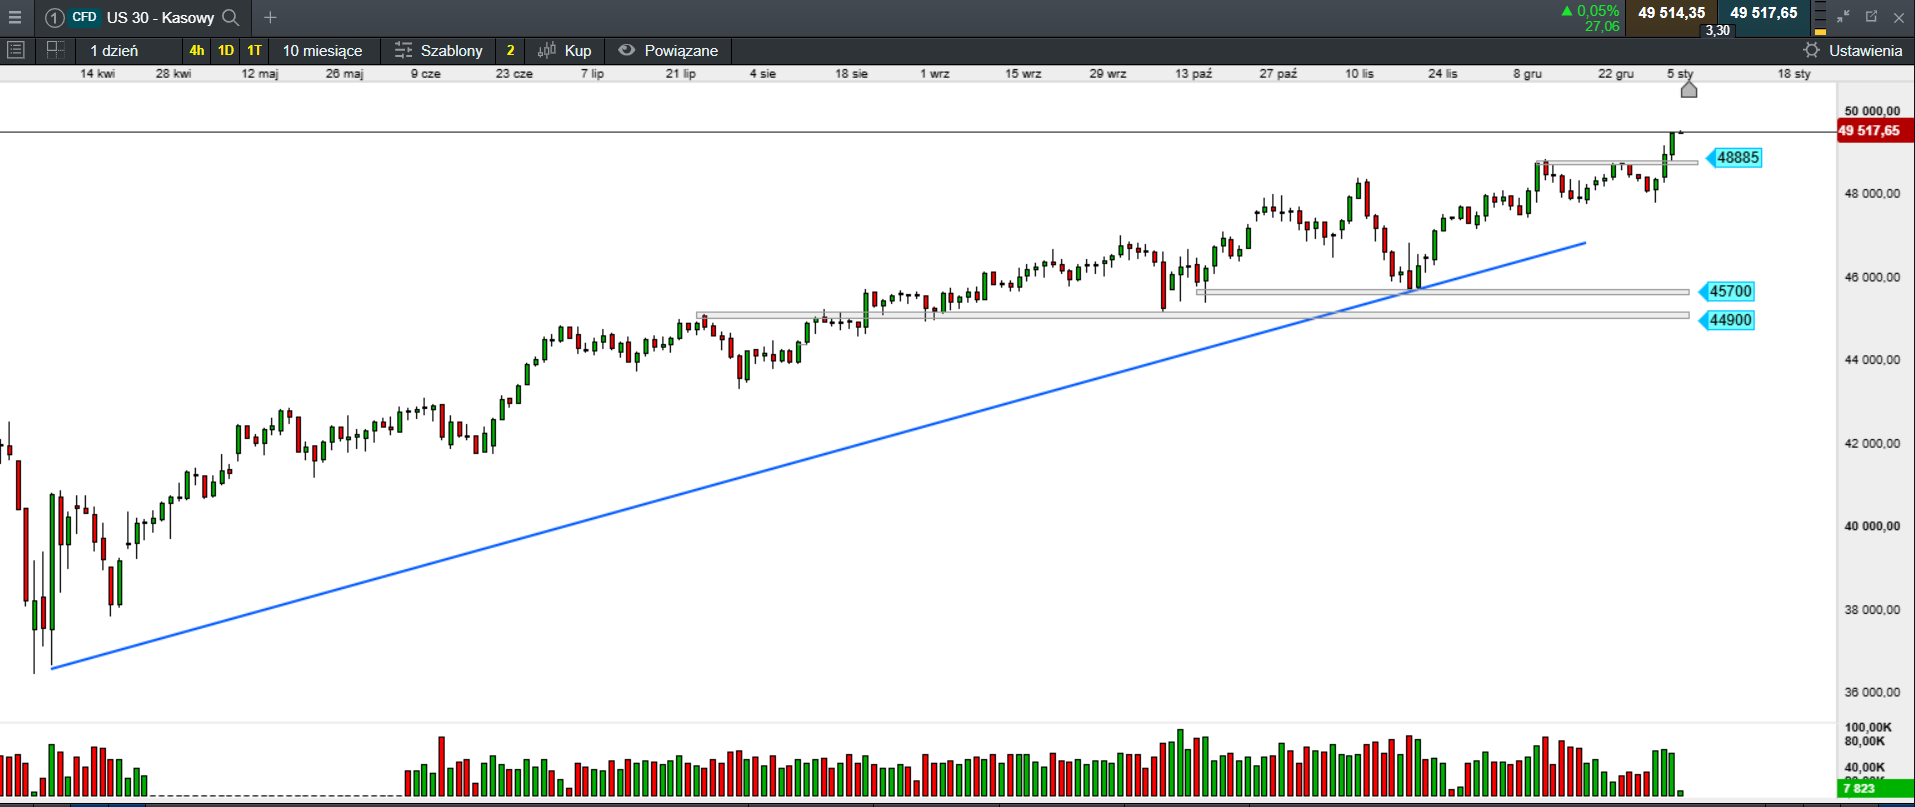Viewport: 1915px width, 807px height.
Task: Select the 4h timeframe
Action: point(197,50)
